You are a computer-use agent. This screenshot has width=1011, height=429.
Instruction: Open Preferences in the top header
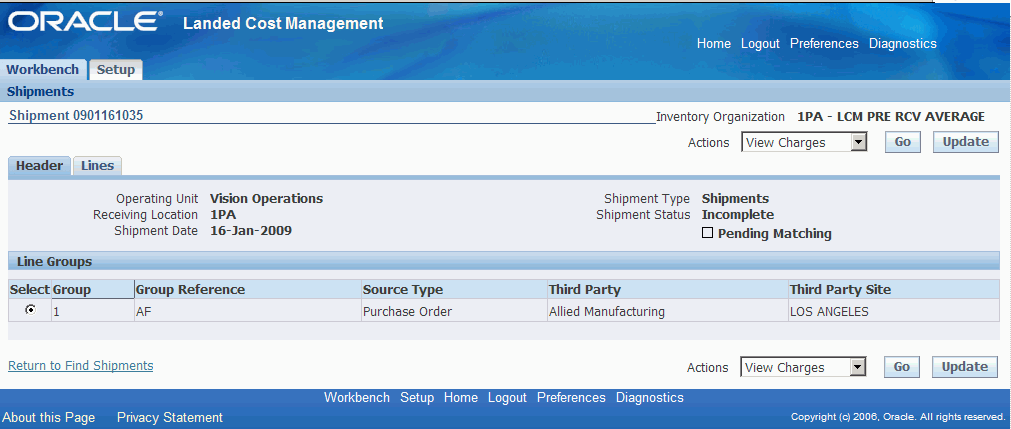tap(824, 44)
